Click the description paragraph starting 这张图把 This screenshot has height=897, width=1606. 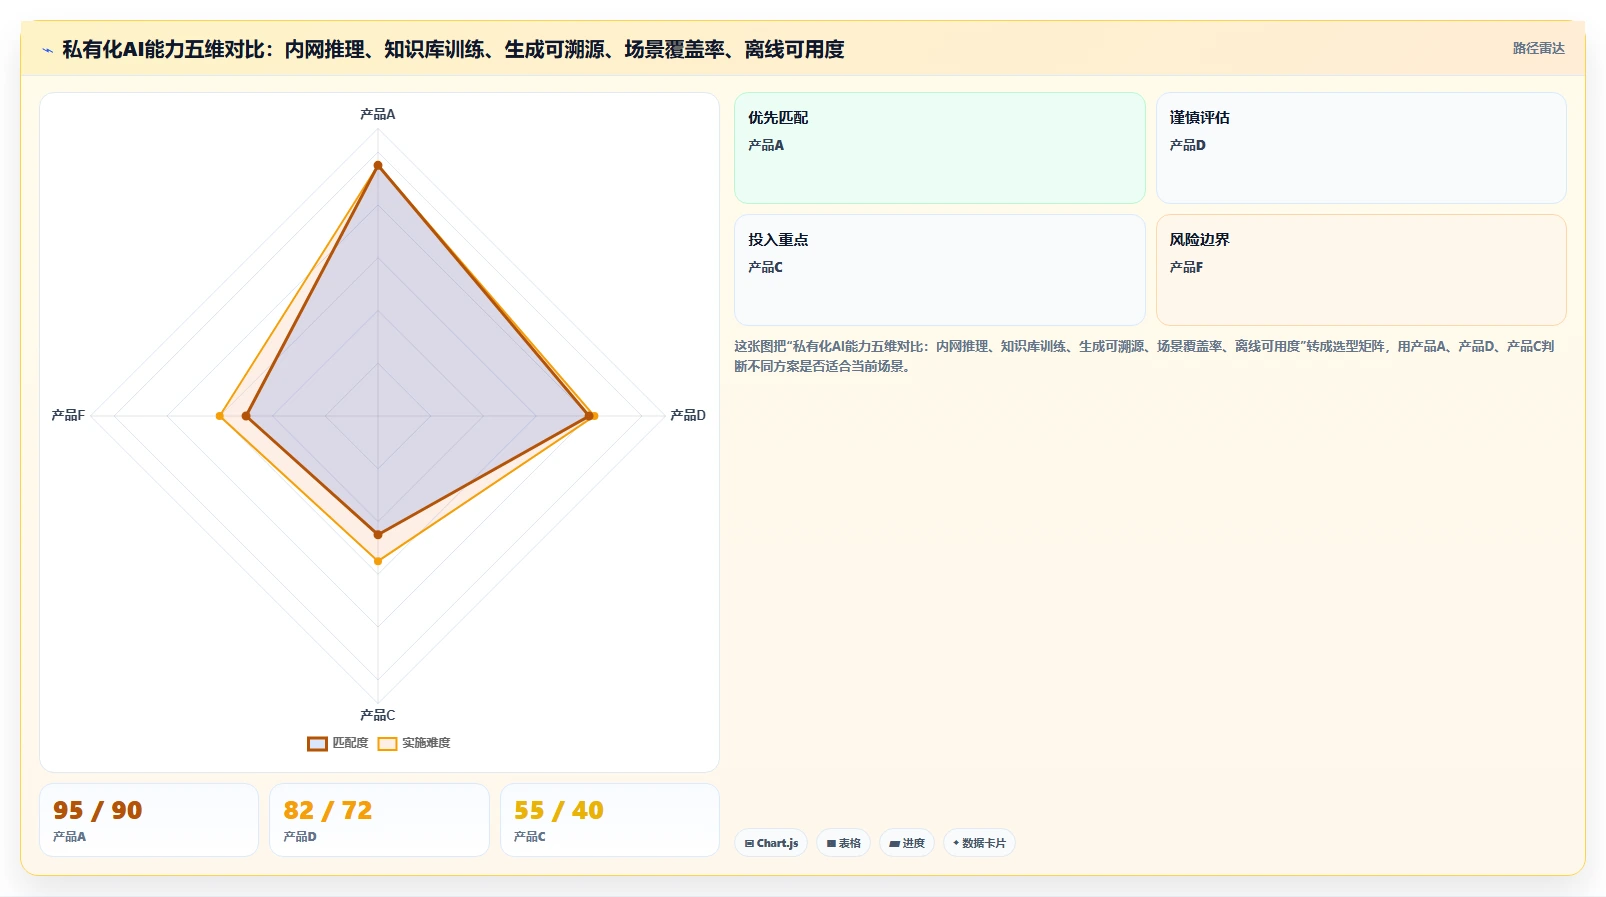tap(1144, 356)
